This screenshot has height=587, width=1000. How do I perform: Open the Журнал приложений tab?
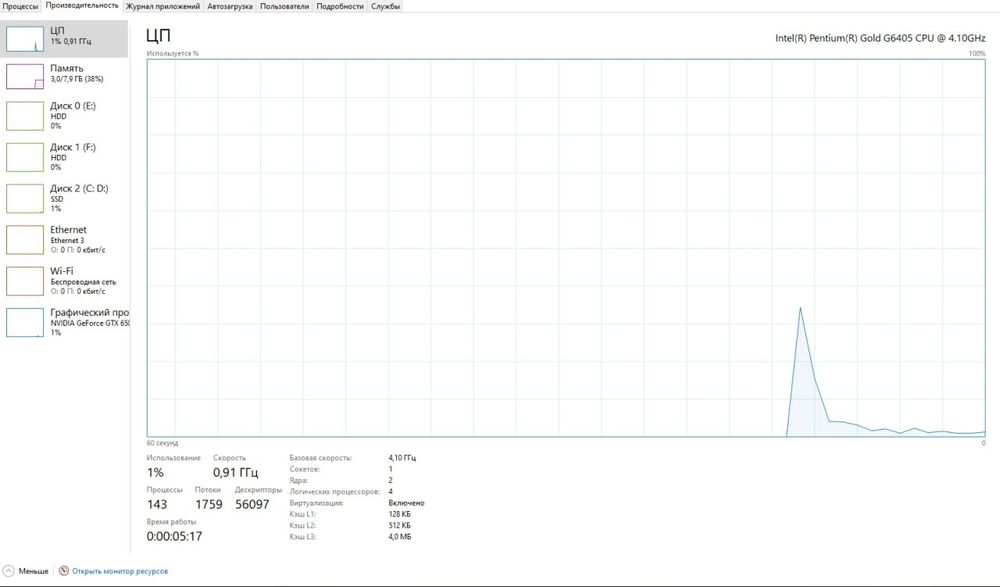pyautogui.click(x=163, y=6)
